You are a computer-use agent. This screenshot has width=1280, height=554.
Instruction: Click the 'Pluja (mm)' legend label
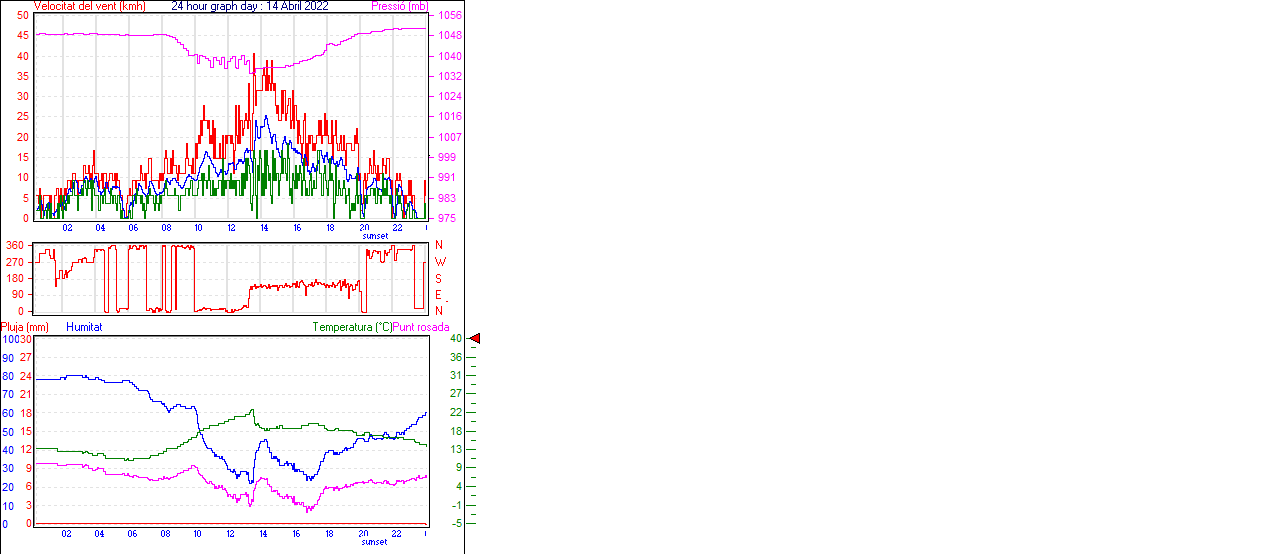(x=24, y=327)
